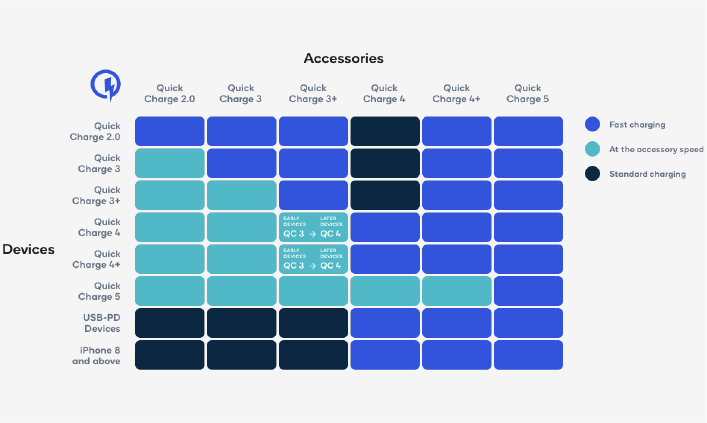Click the Quick Charge lightning bolt logo
The image size is (707, 423).
[106, 86]
